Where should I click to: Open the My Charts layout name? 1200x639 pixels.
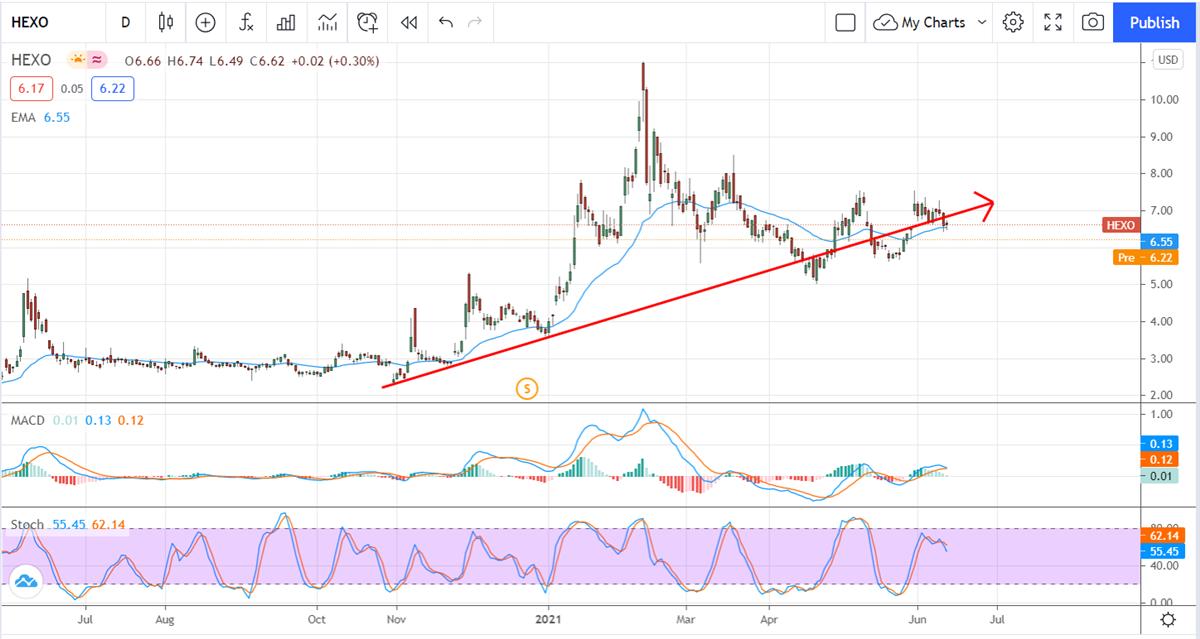click(x=933, y=22)
